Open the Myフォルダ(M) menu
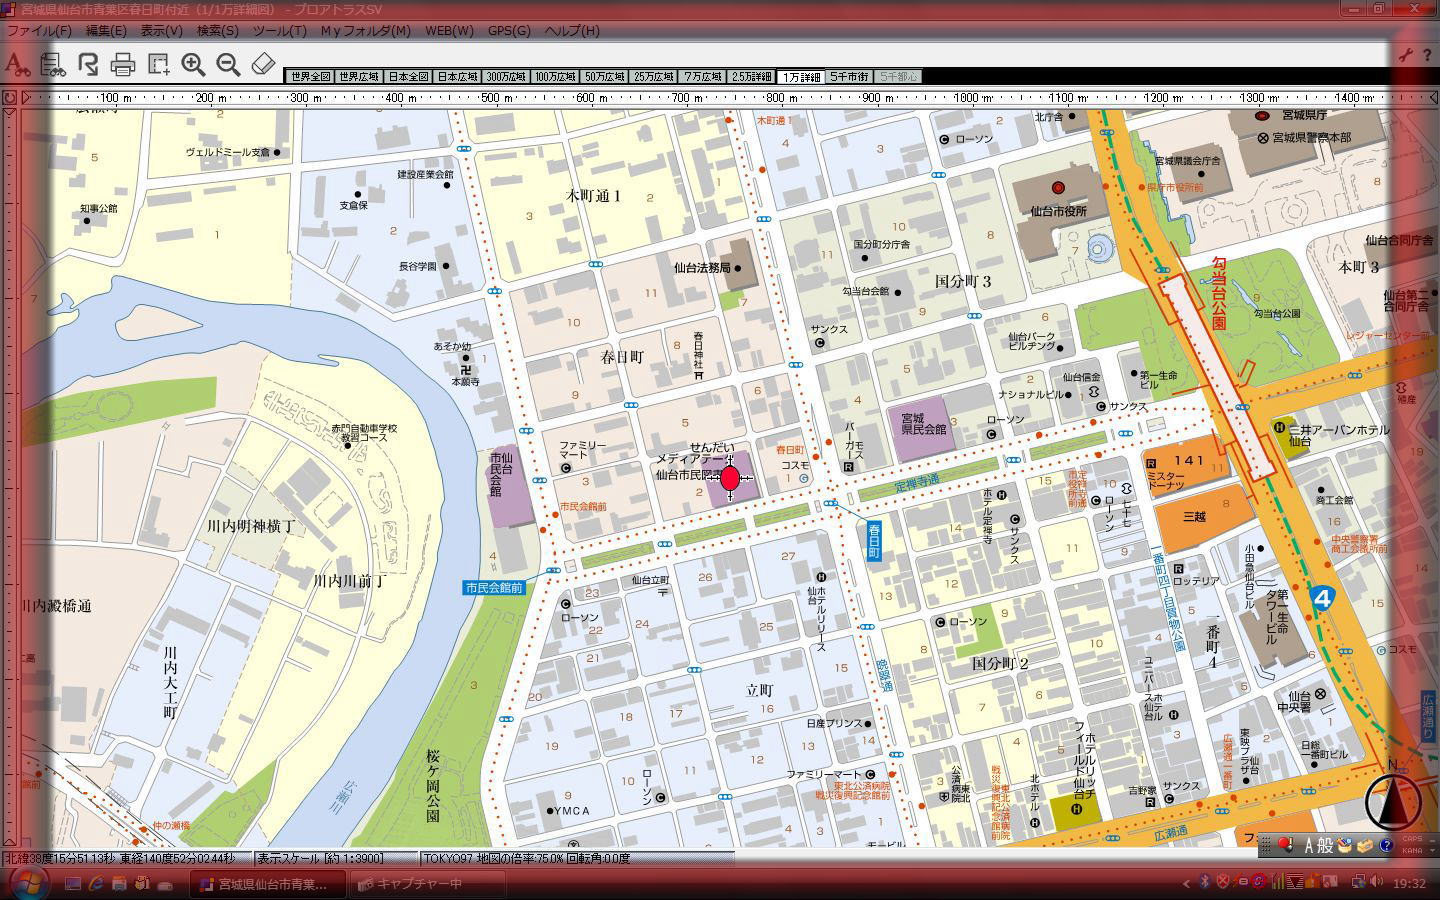The height and width of the screenshot is (900, 1440). pos(365,31)
